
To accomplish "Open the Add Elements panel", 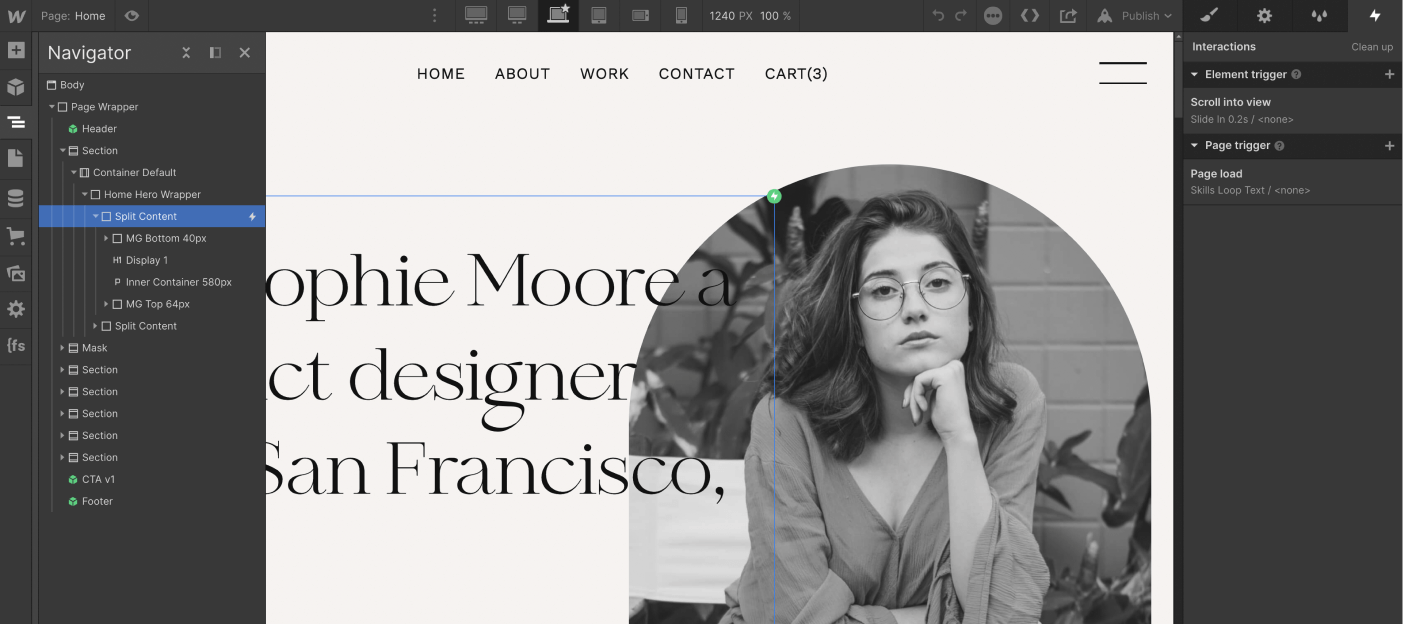I will pos(16,48).
